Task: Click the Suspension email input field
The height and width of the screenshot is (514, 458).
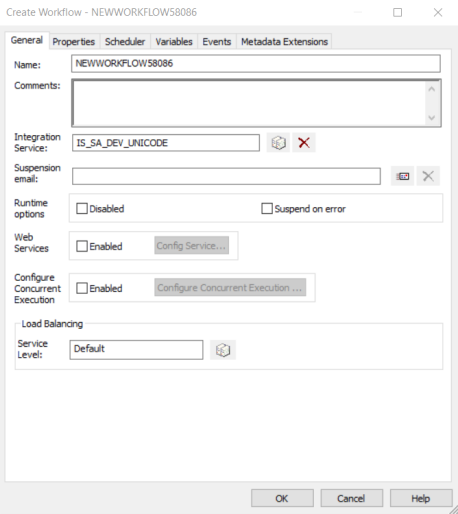Action: [226, 176]
